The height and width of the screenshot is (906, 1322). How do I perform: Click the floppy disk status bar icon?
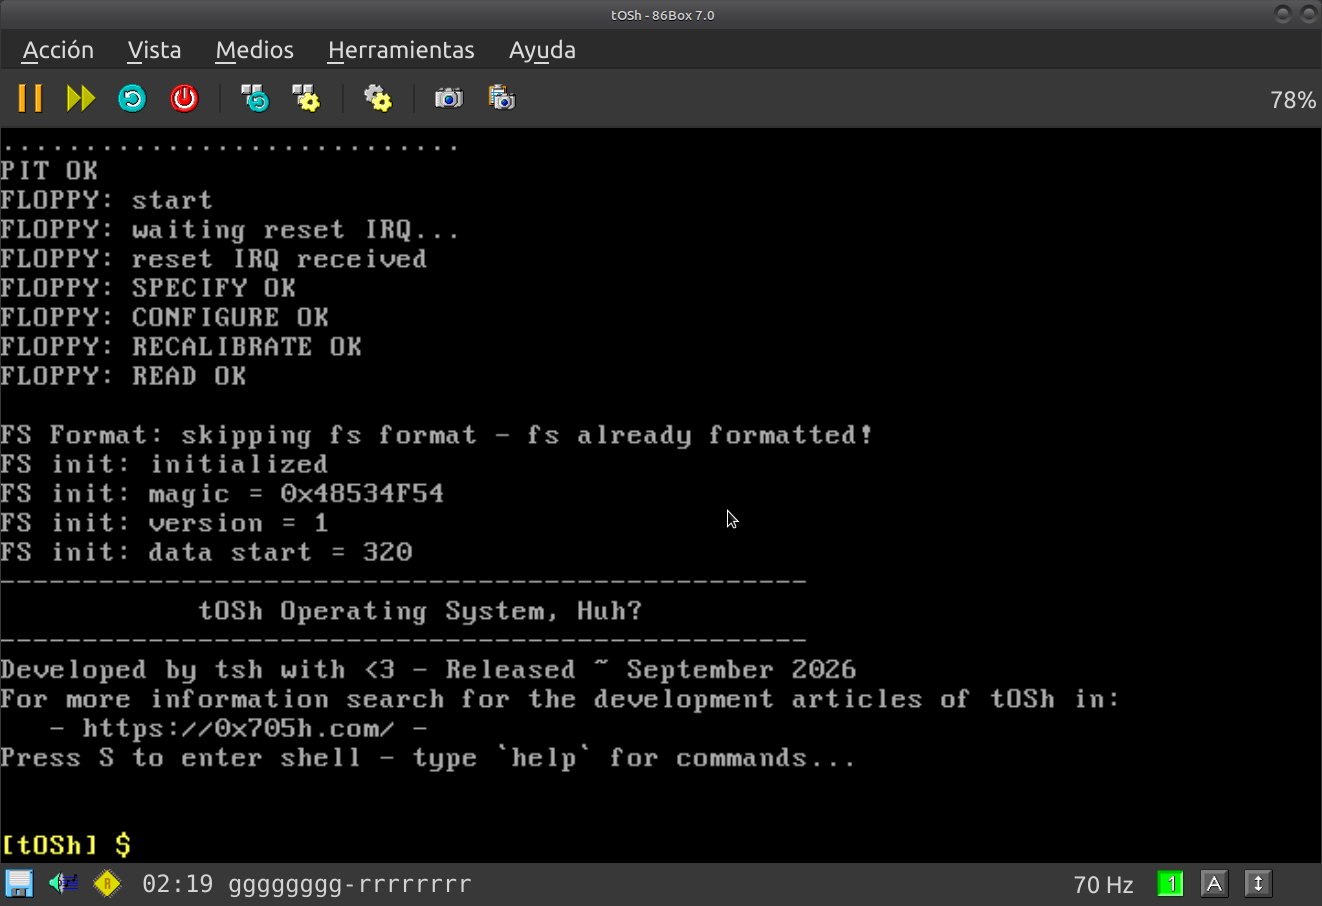pyautogui.click(x=19, y=884)
